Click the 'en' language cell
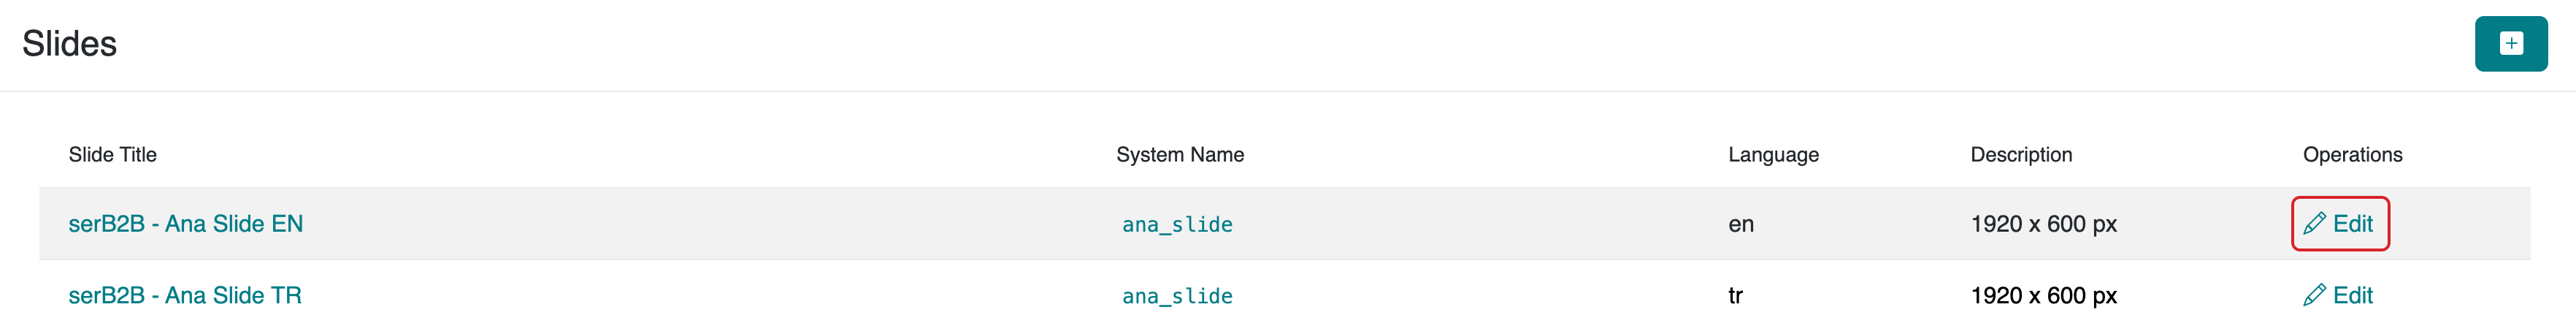This screenshot has width=2576, height=326. point(1740,224)
